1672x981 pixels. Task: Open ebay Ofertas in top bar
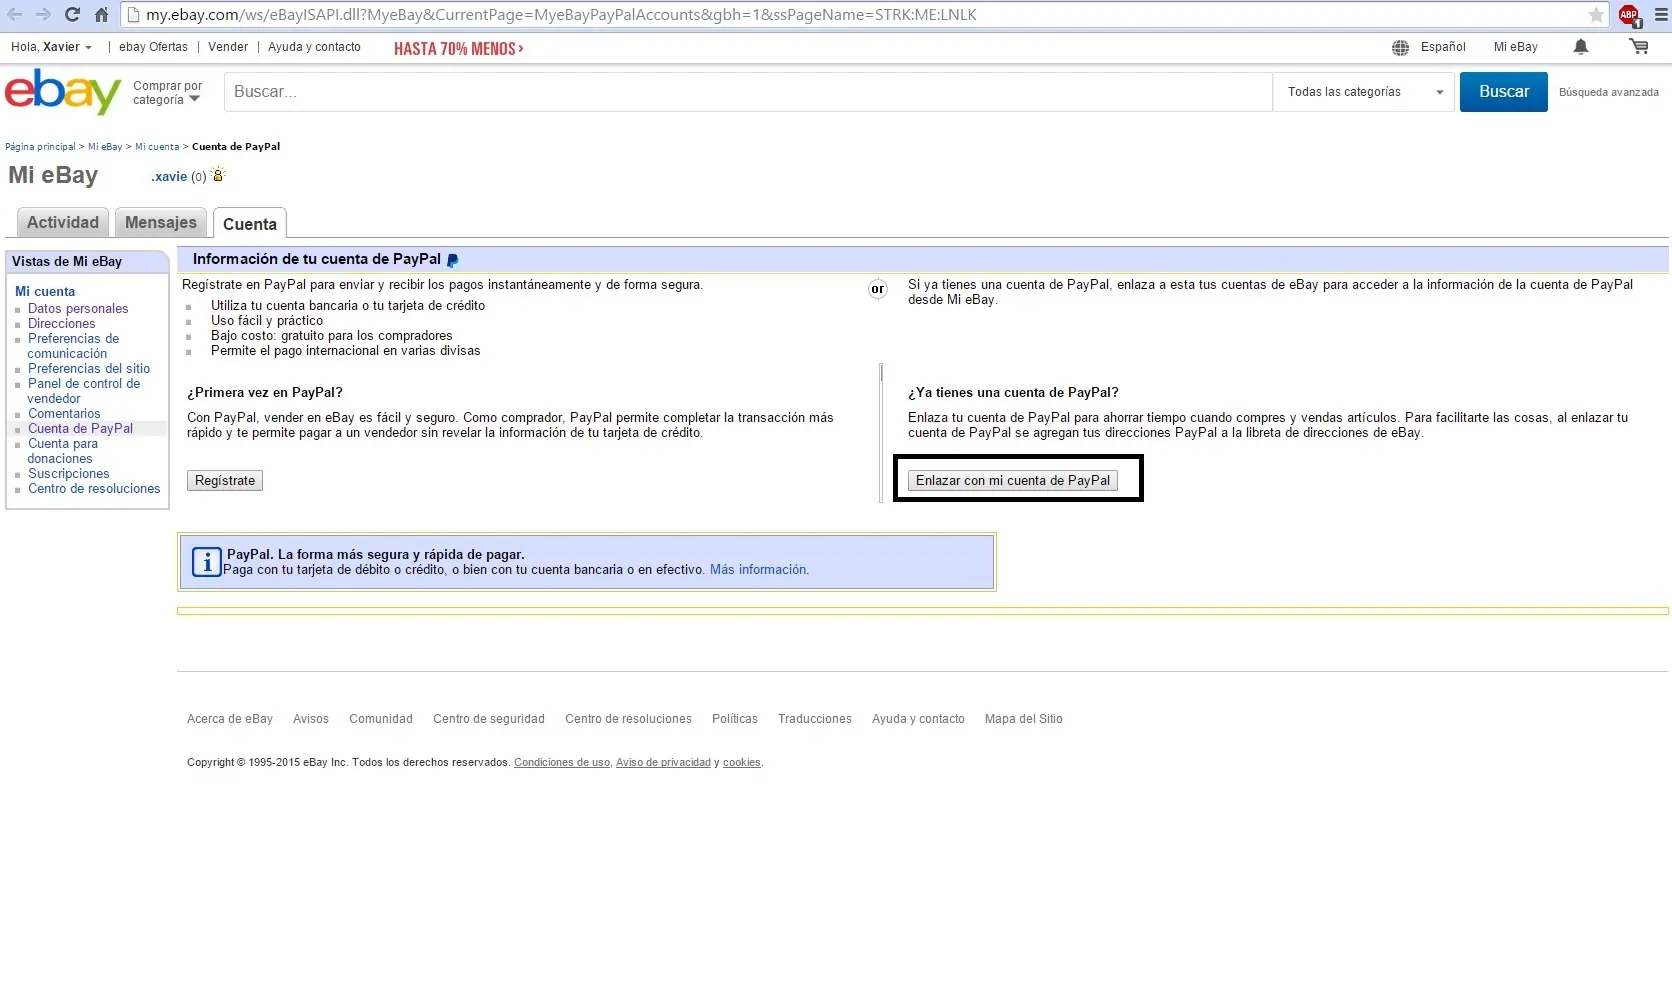pos(153,47)
